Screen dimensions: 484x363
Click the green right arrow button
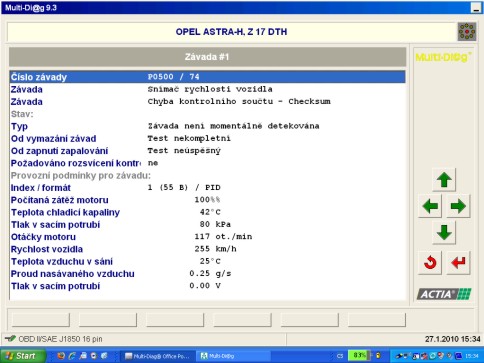458,206
